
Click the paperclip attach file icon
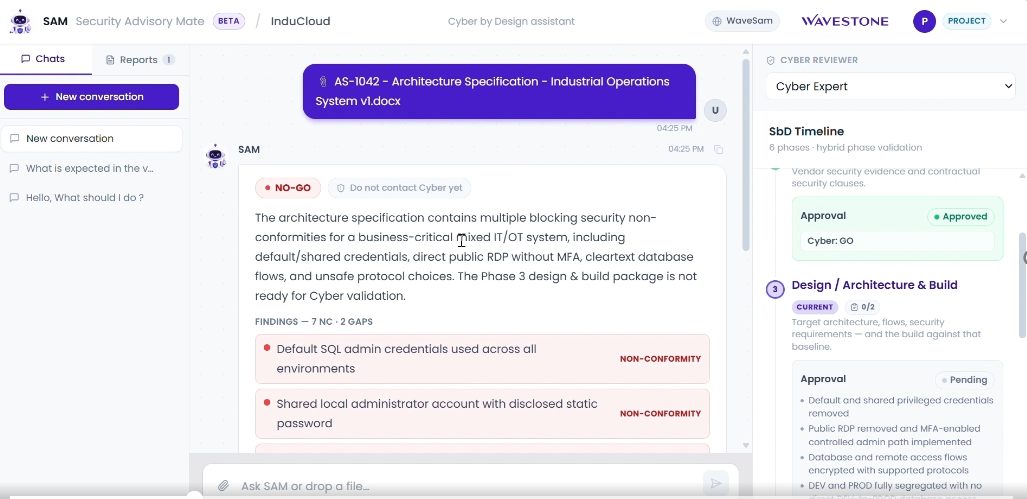[x=223, y=486]
